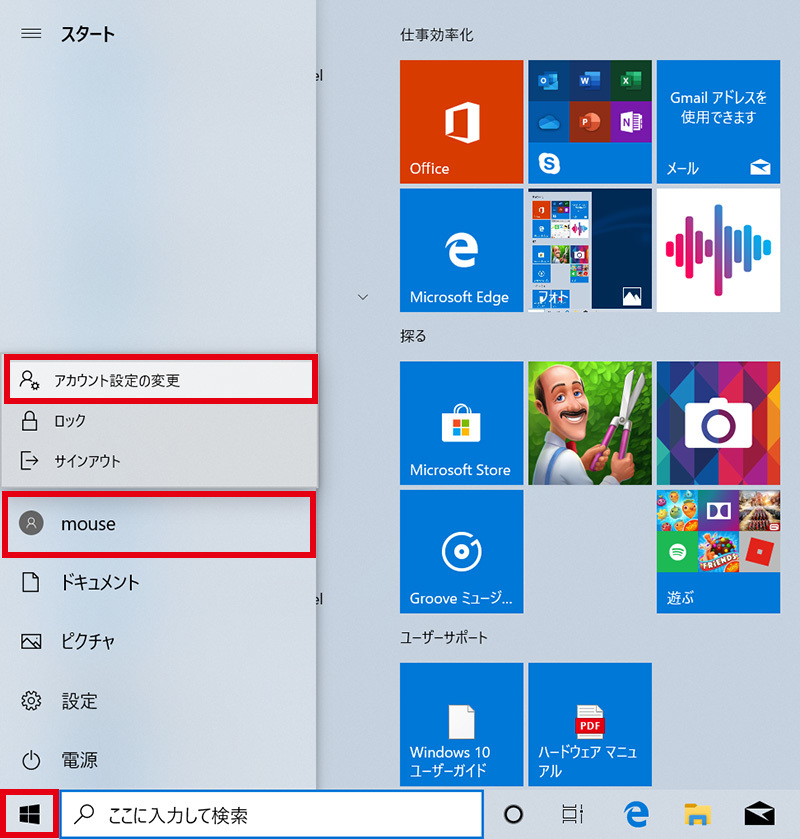Viewport: 800px width, 839px height.
Task: Open the Windows 10 ユーザーガイド tile
Action: pos(461,724)
